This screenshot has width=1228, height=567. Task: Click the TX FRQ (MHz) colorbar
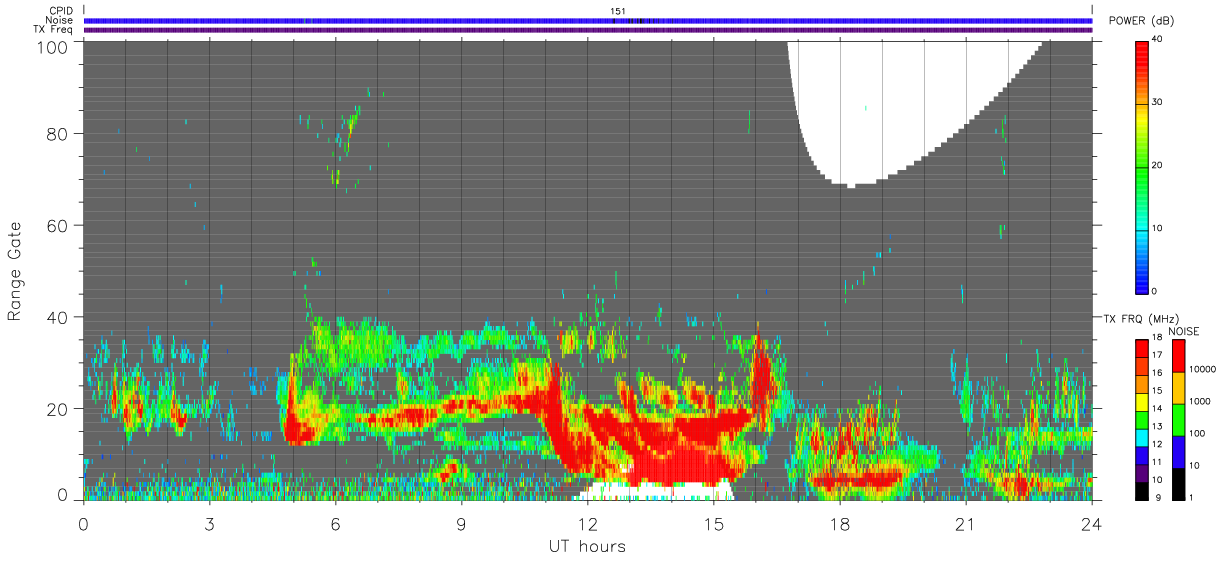click(1142, 420)
